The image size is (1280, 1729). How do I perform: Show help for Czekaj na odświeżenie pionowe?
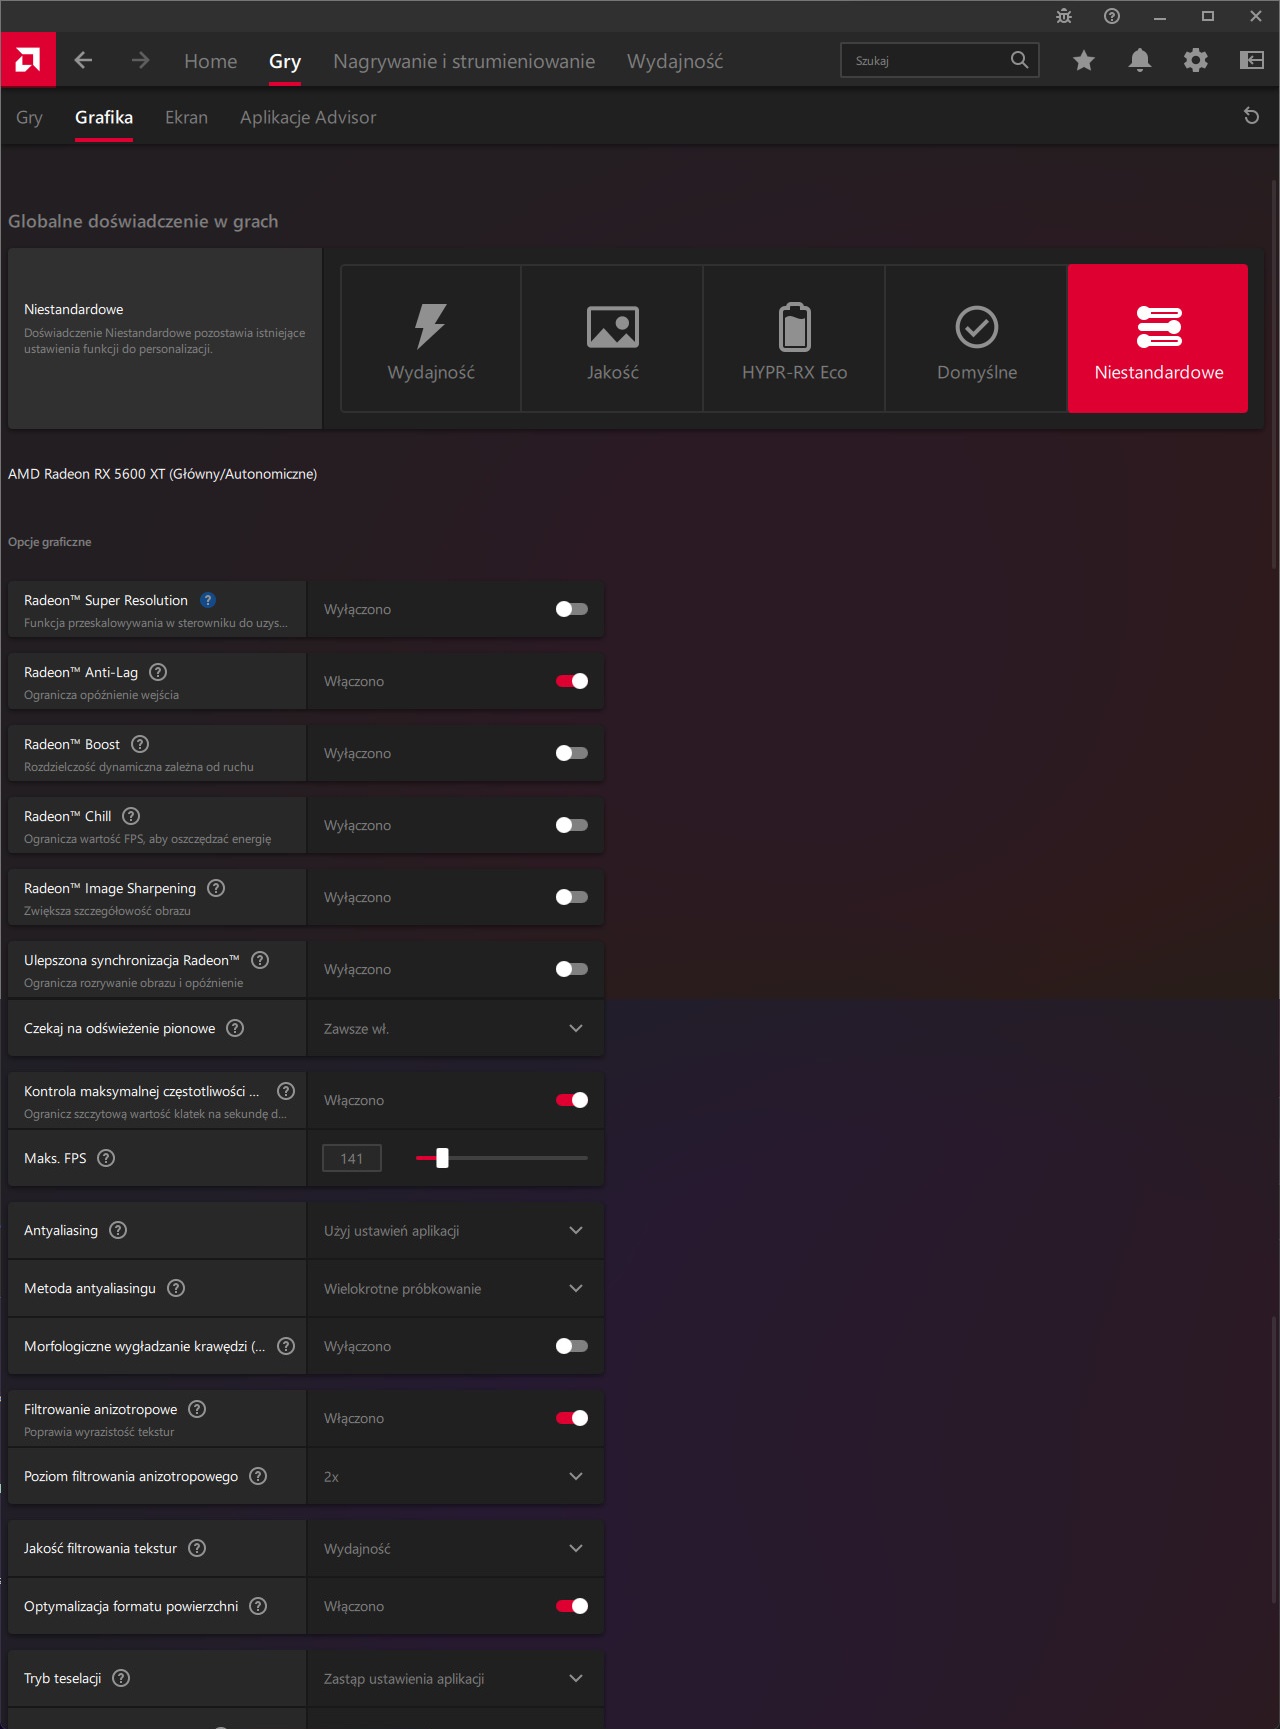click(x=235, y=1028)
